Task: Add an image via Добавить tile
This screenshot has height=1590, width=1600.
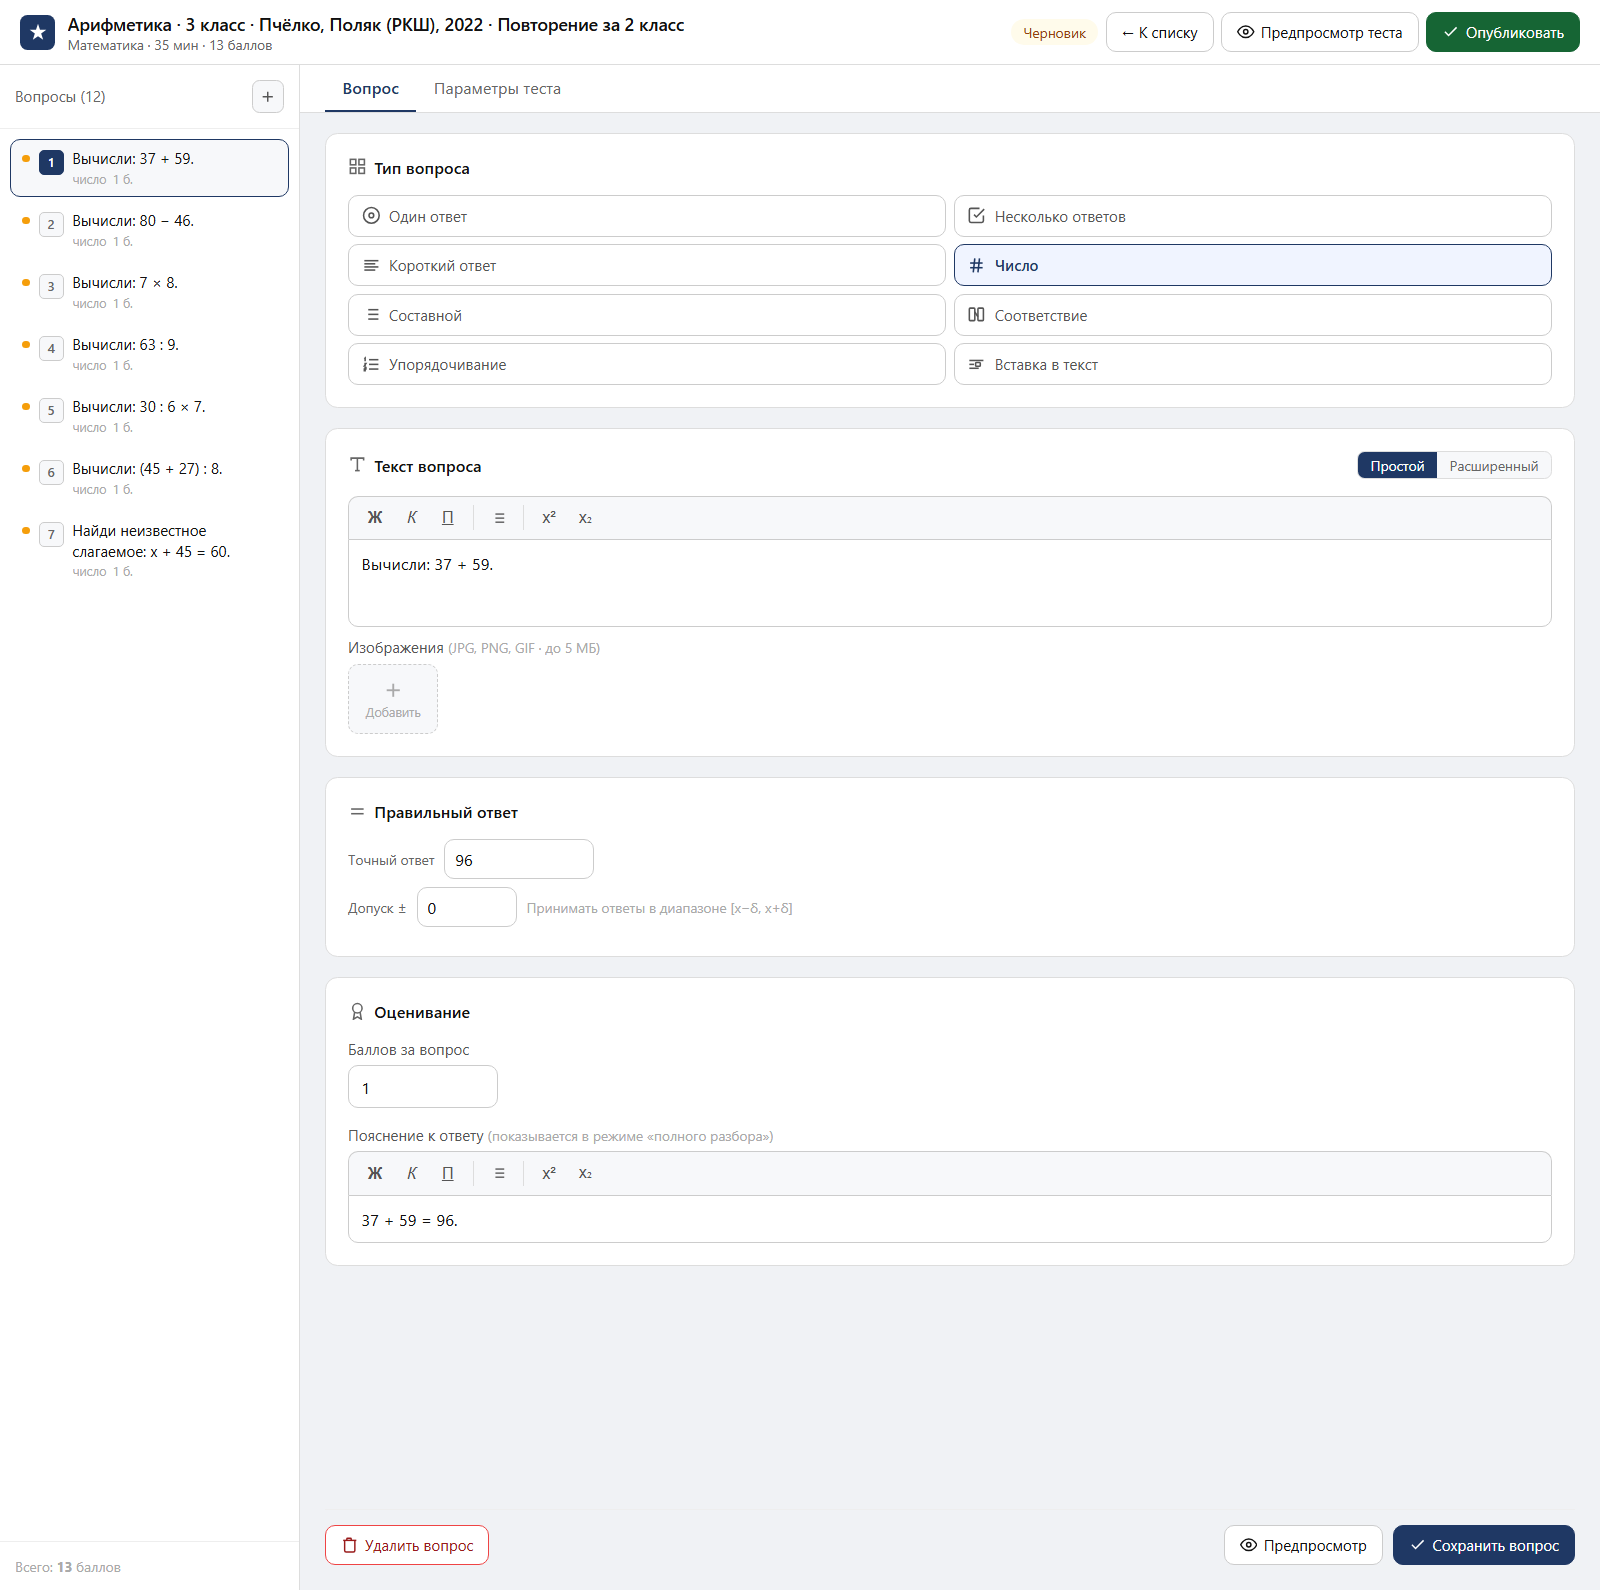Action: click(393, 699)
